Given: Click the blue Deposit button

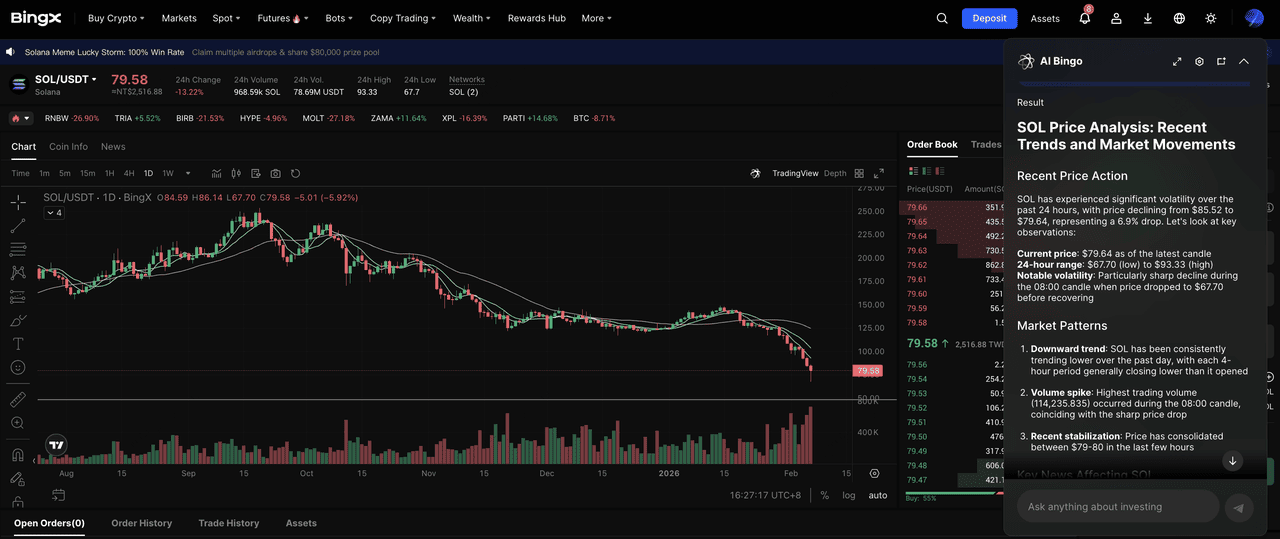Looking at the screenshot, I should click(x=989, y=18).
